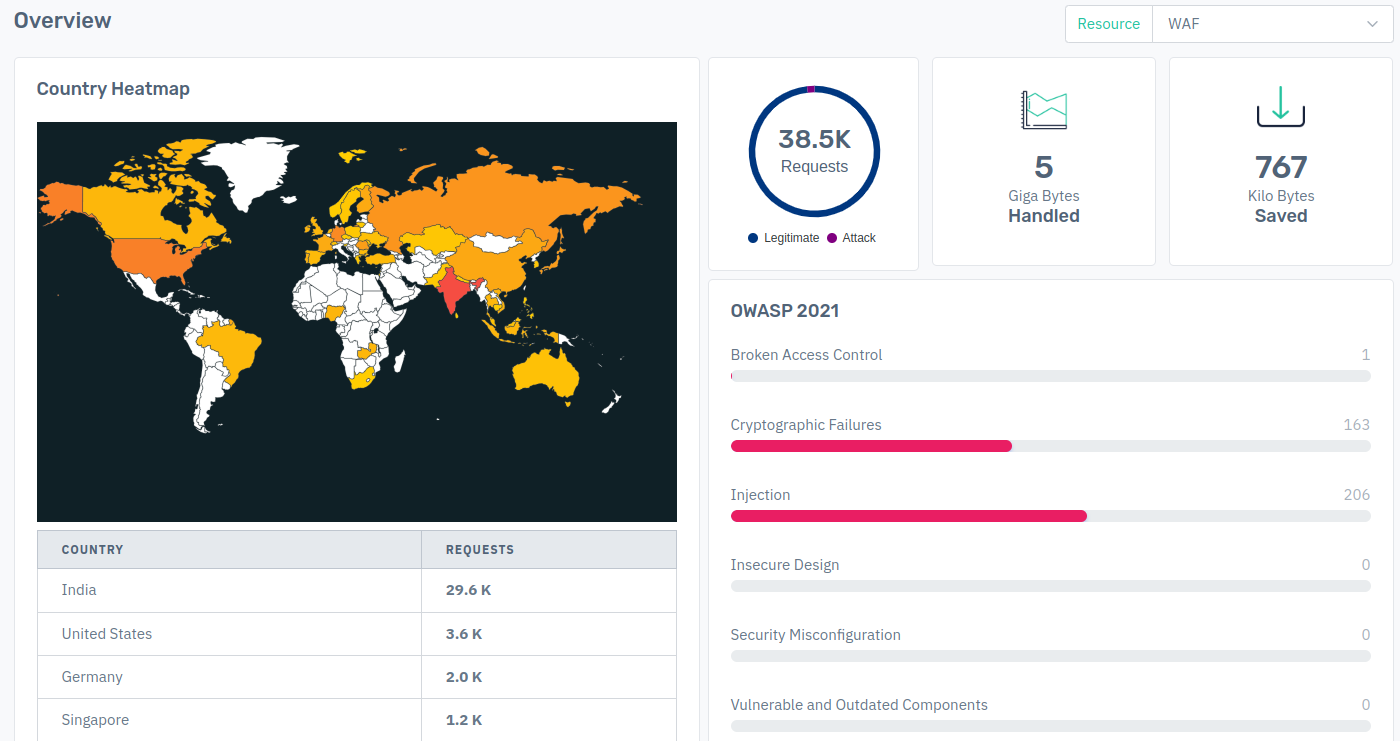Click the Security Misconfiguration entry
Screen dimensions: 1400x741
point(815,635)
